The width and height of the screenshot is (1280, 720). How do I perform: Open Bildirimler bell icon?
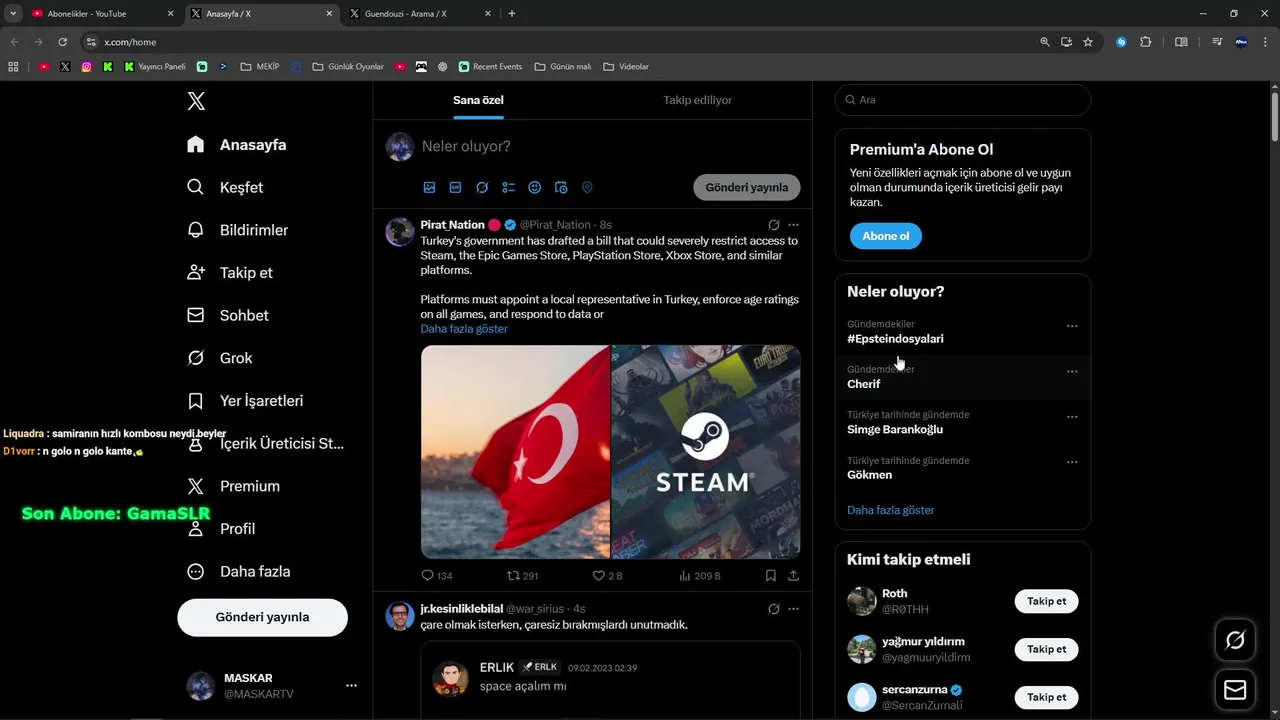tap(196, 230)
